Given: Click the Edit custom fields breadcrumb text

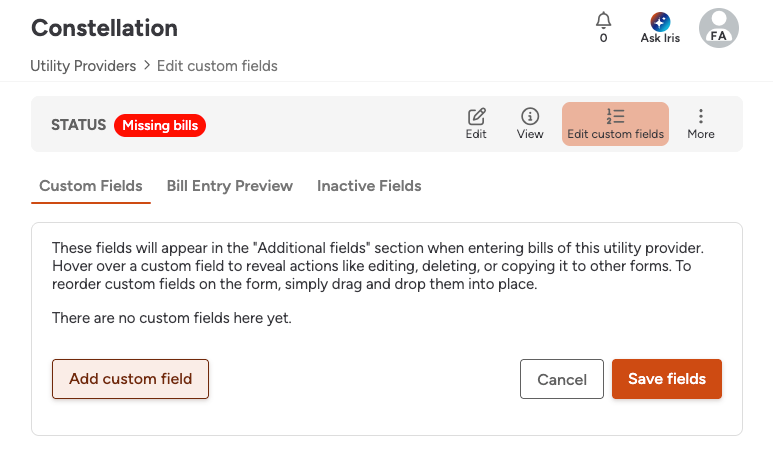Looking at the screenshot, I should (217, 66).
